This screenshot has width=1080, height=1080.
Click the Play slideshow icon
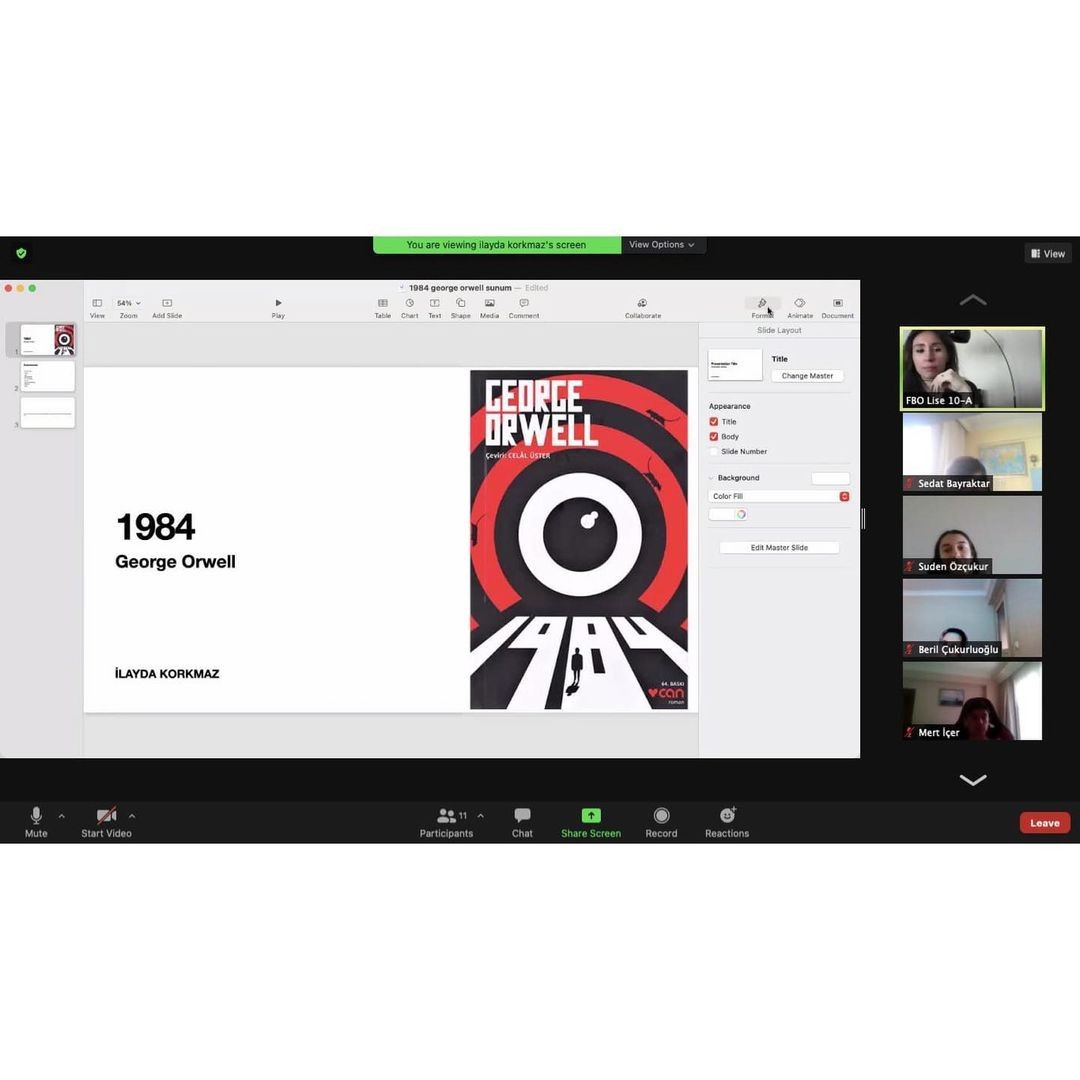278,303
